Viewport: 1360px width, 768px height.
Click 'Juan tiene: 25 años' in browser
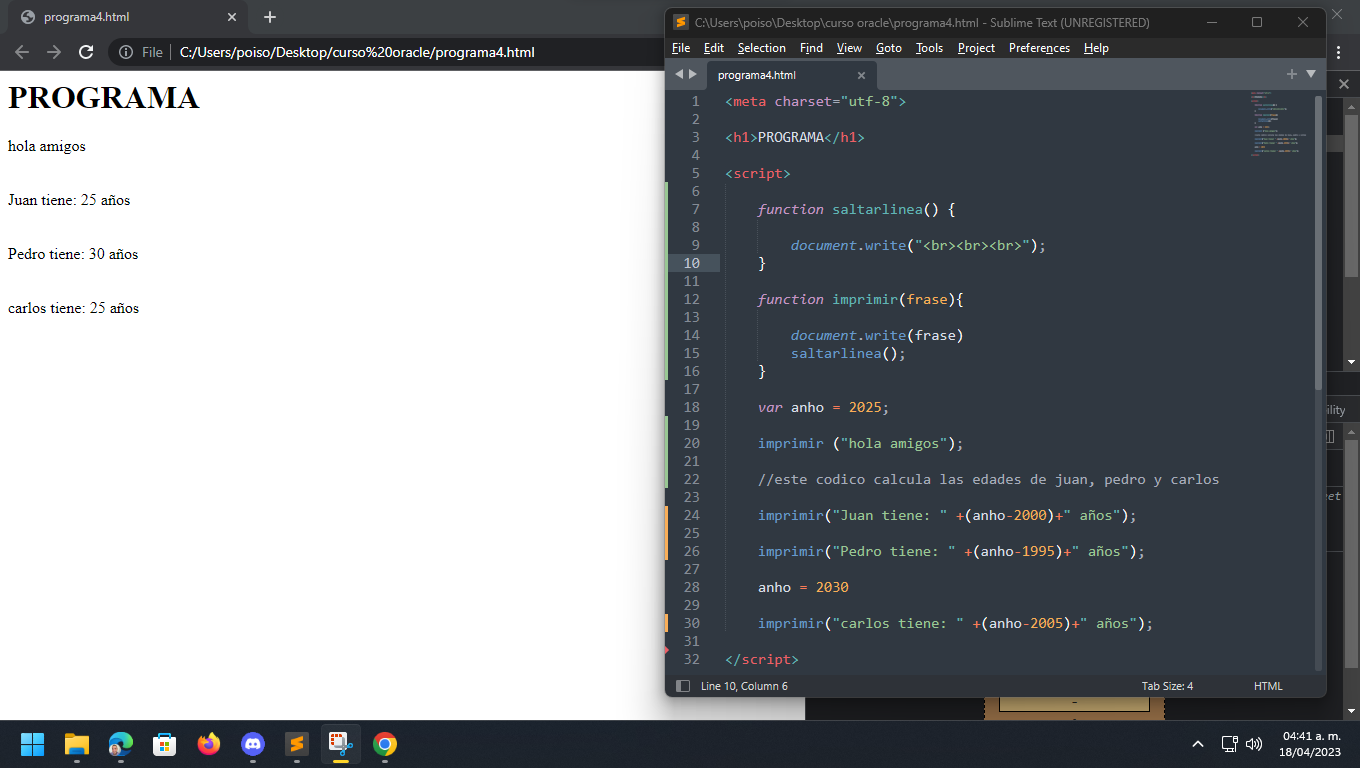(x=69, y=200)
